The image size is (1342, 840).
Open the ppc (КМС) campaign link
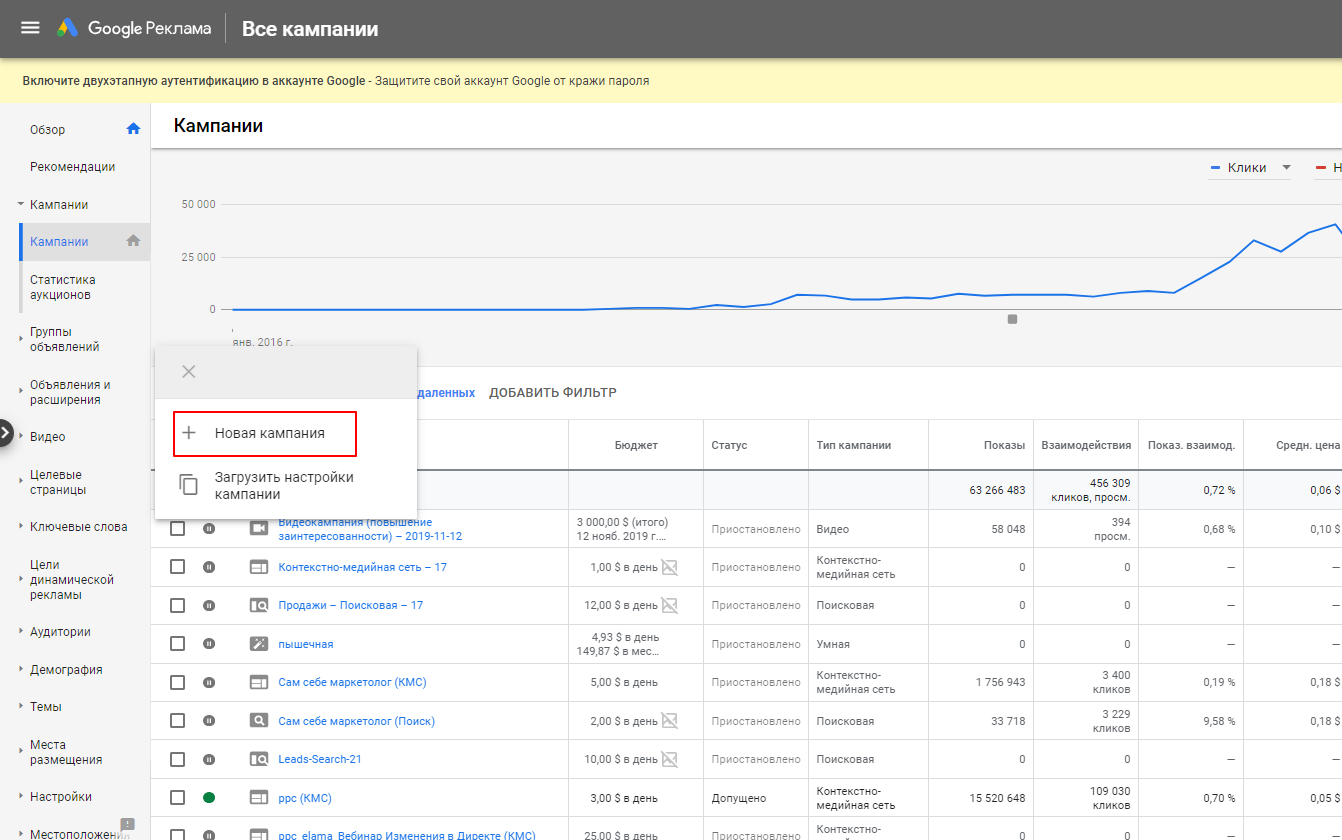tap(305, 798)
